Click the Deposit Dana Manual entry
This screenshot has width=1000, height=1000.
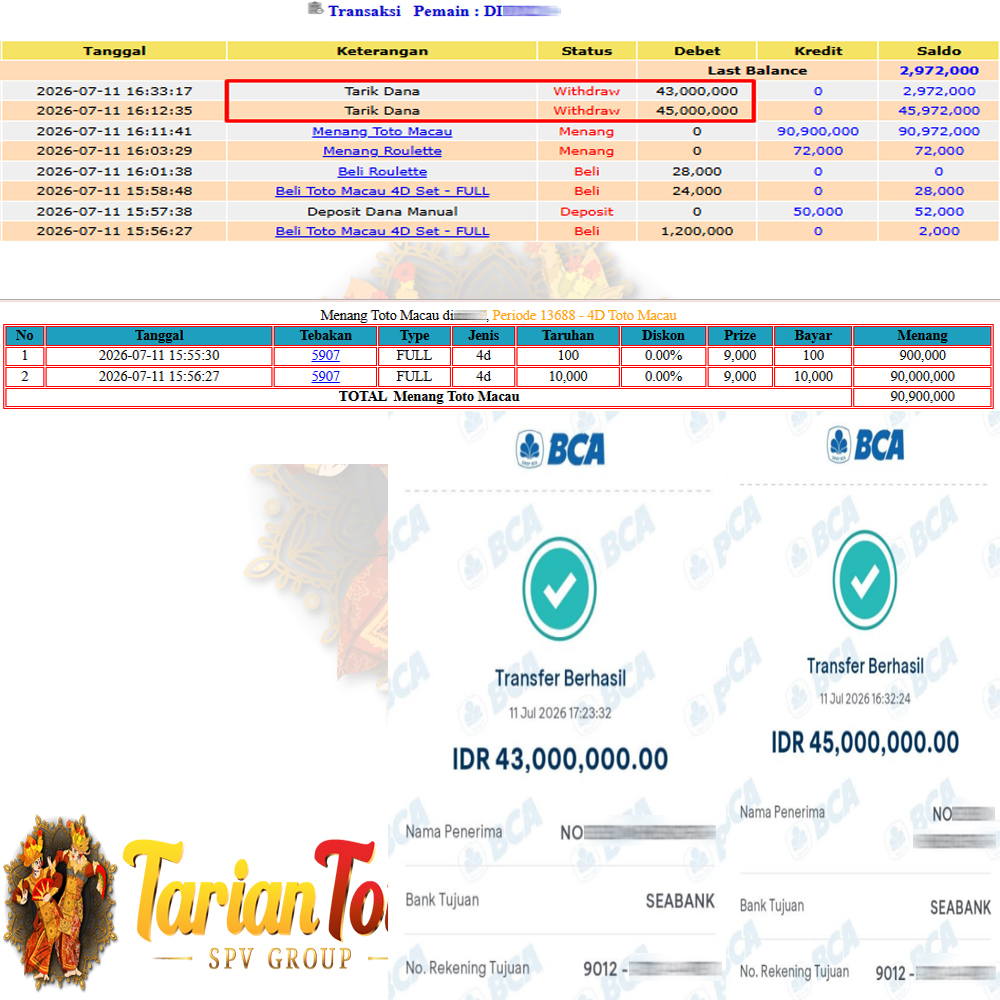coord(382,212)
